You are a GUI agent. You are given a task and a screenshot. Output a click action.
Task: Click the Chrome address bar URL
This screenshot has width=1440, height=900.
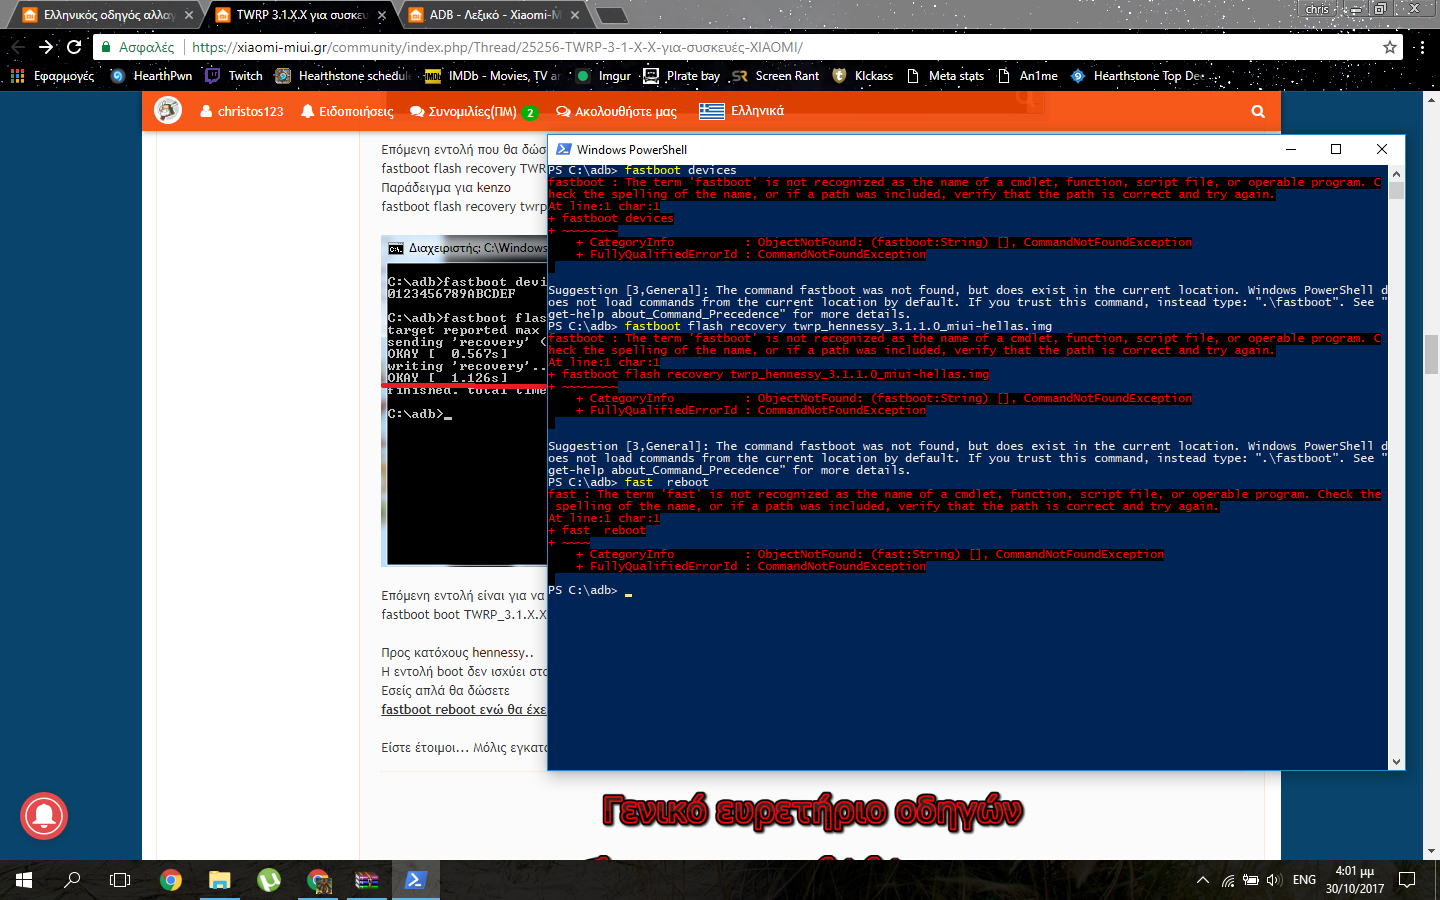[x=497, y=47]
